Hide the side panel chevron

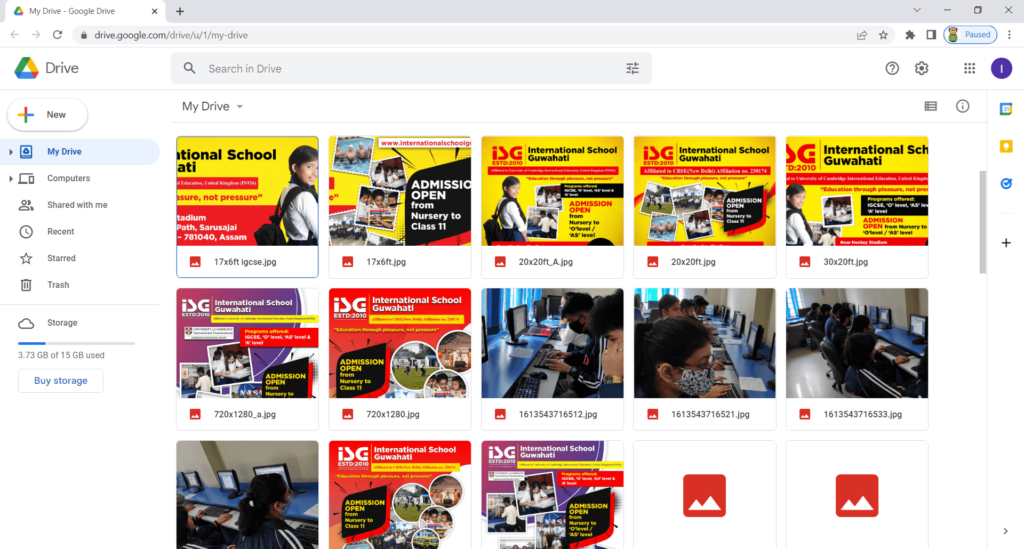click(1006, 531)
